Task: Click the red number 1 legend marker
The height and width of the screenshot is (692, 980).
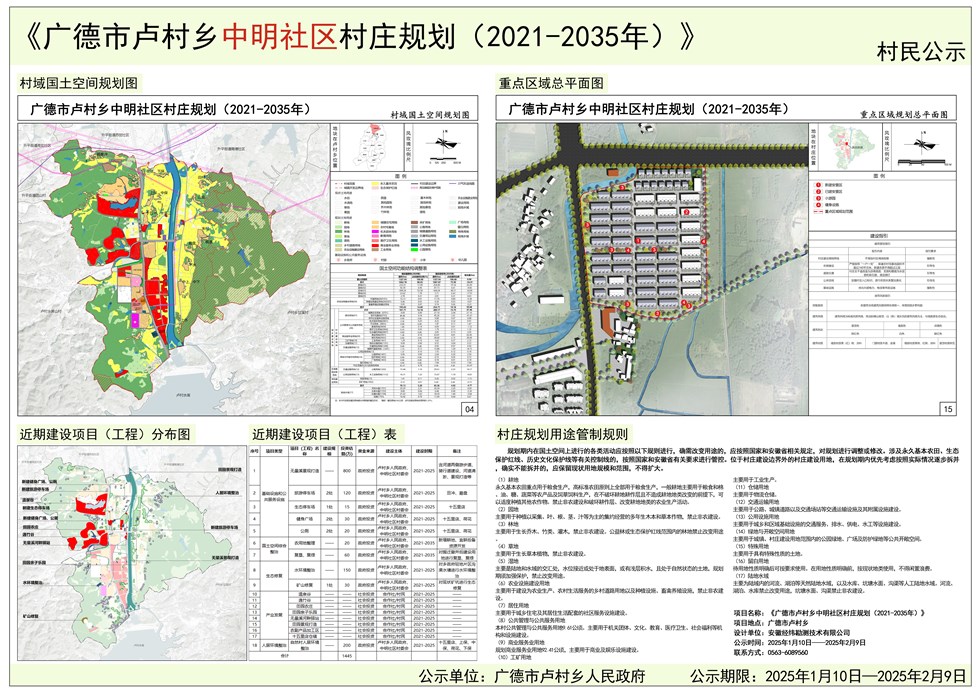Action: [819, 186]
